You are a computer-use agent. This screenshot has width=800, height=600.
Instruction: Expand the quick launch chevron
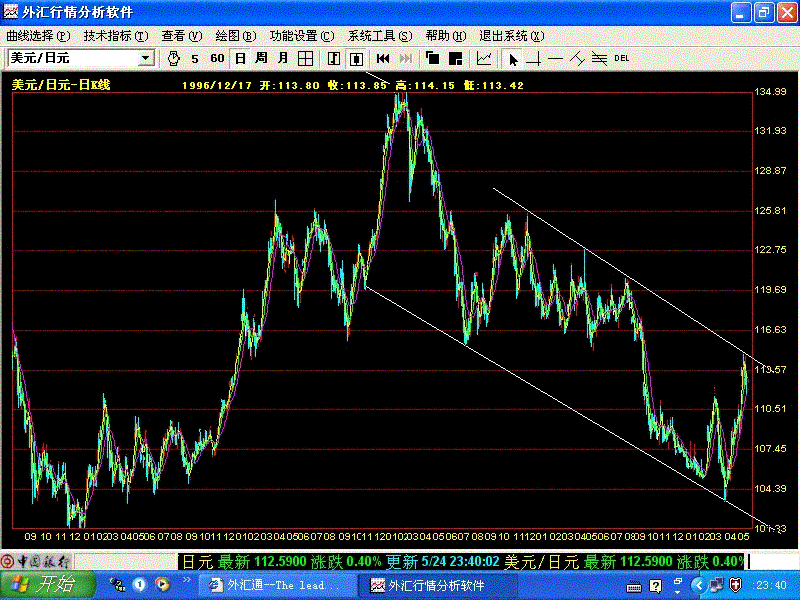(x=186, y=580)
